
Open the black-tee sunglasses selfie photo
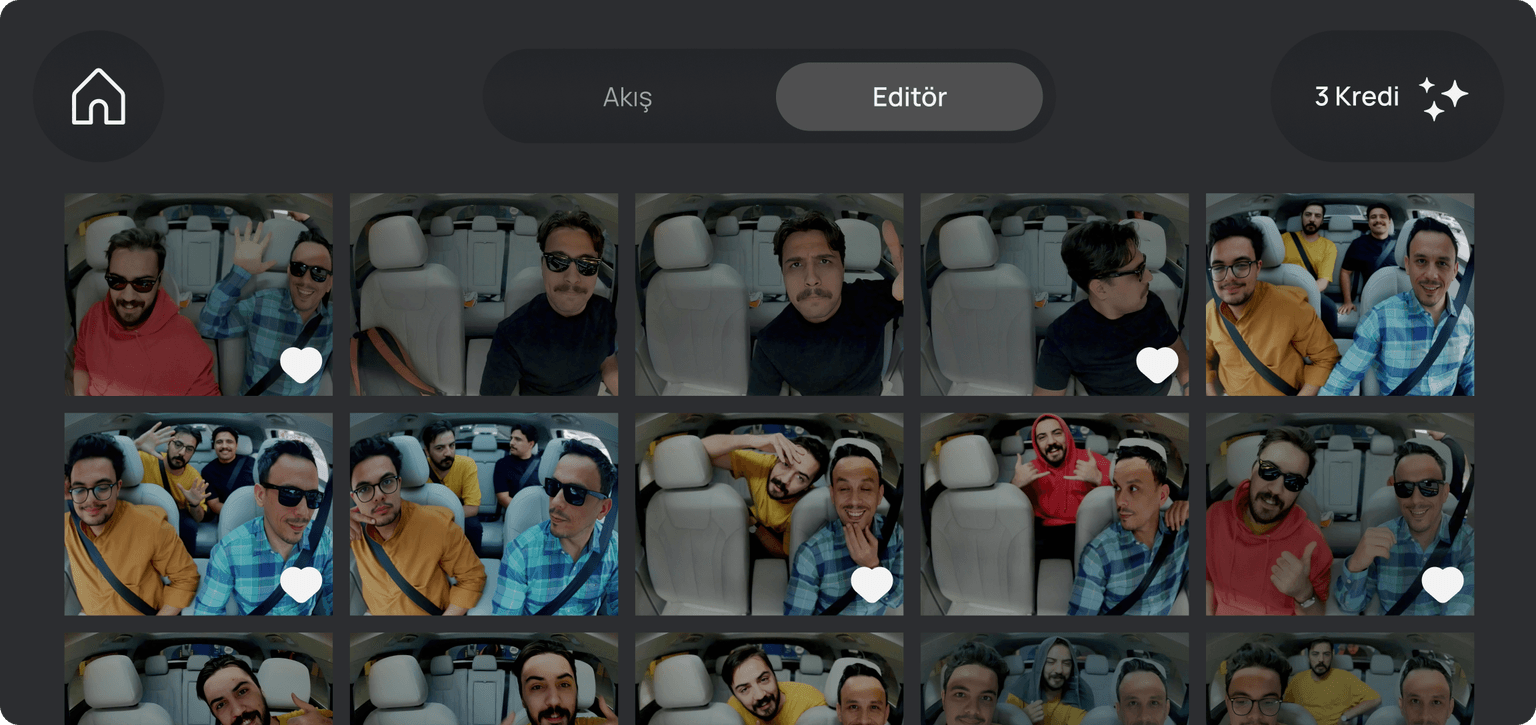[483, 295]
